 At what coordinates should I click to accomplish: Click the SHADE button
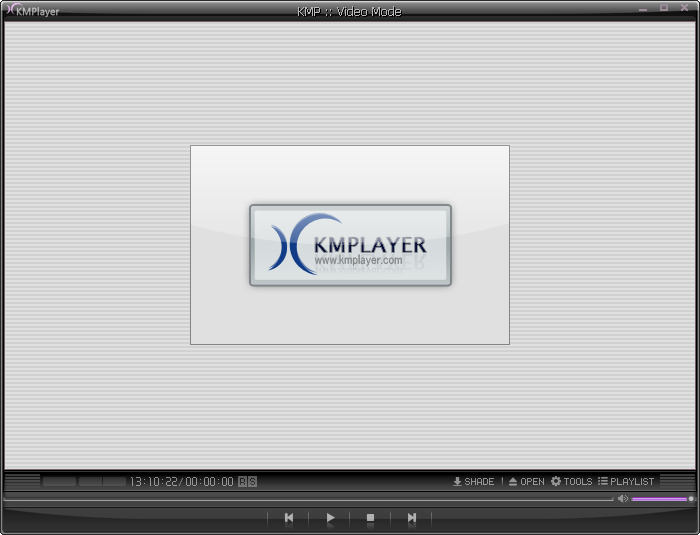[474, 481]
